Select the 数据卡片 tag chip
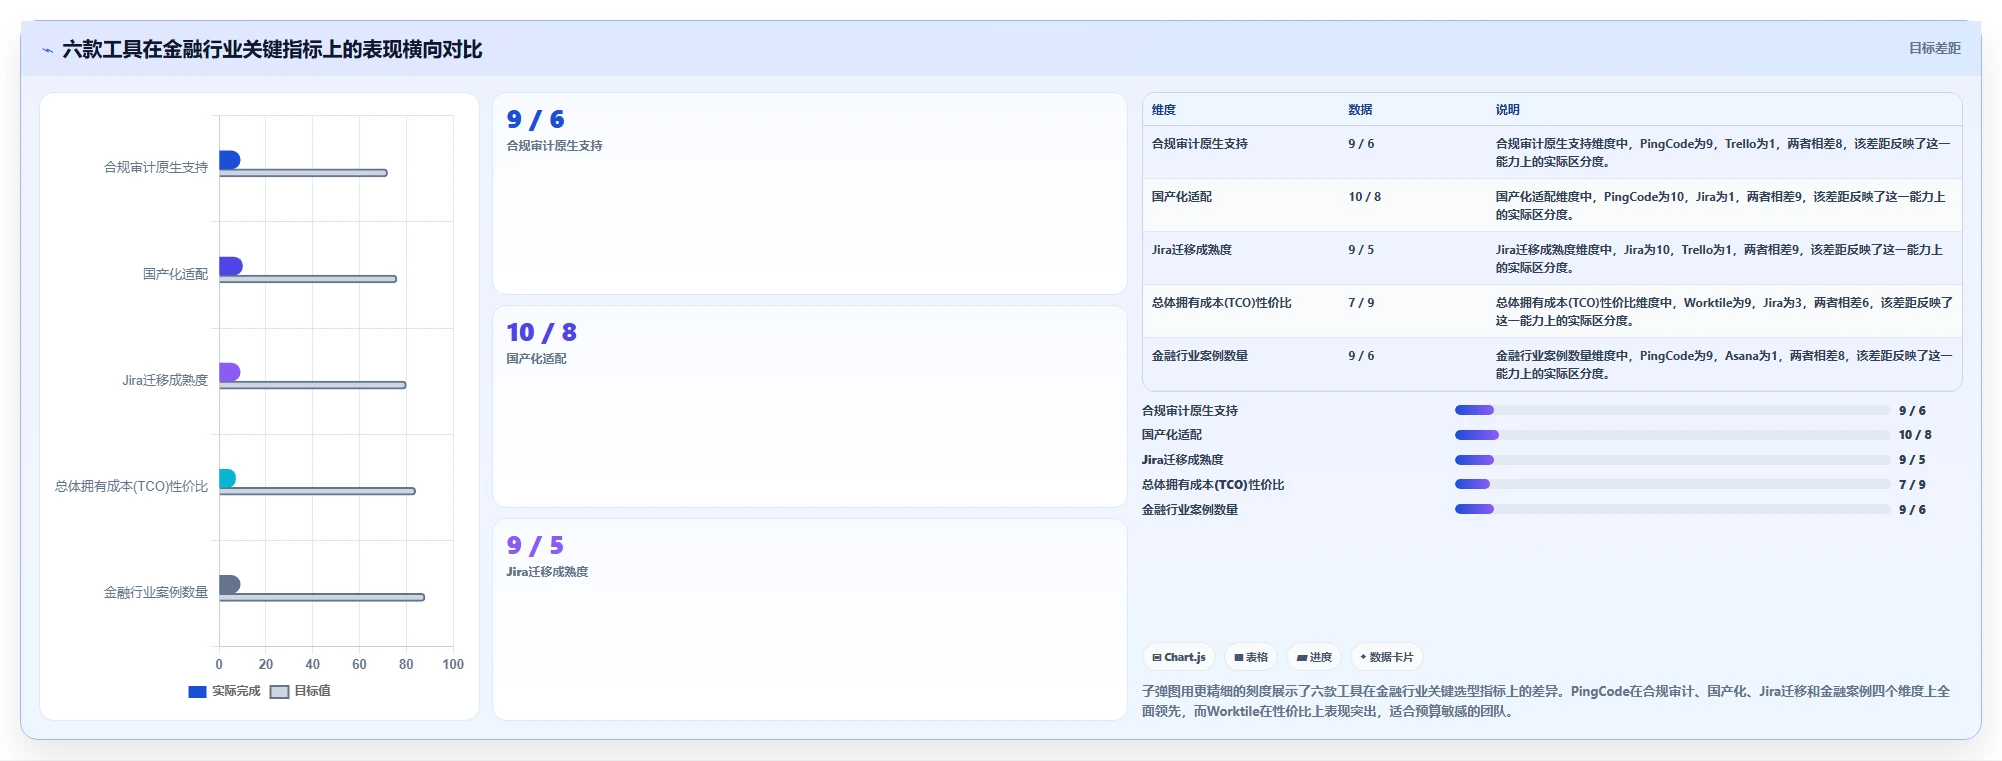 (1386, 657)
